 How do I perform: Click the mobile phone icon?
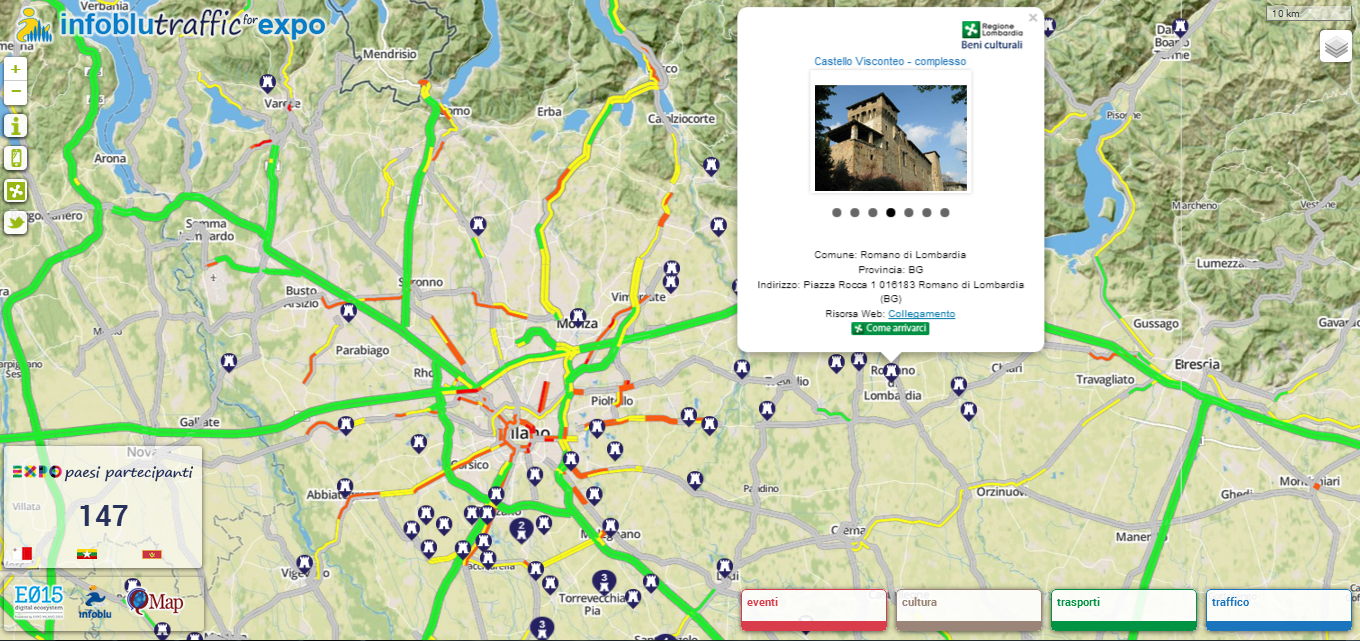click(x=15, y=158)
